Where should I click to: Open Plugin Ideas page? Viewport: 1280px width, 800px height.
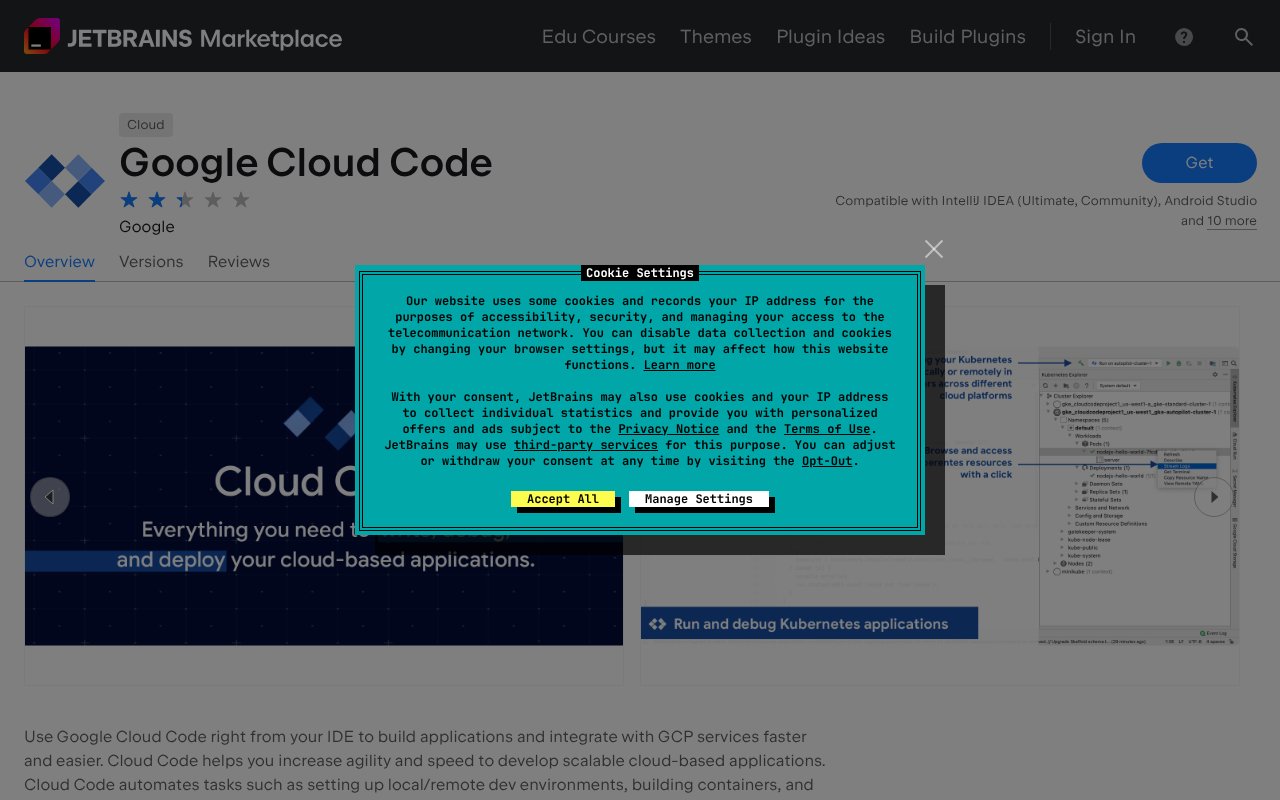click(x=830, y=37)
